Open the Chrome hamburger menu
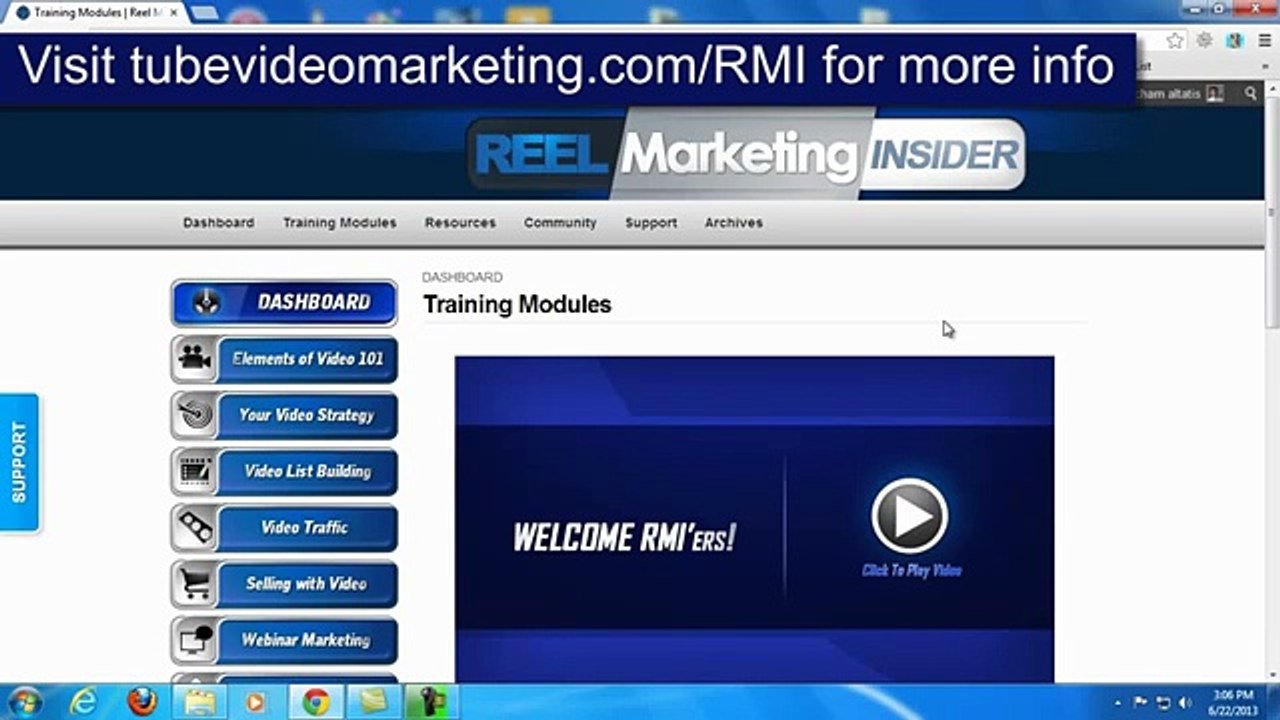This screenshot has width=1280, height=720. click(x=1264, y=40)
